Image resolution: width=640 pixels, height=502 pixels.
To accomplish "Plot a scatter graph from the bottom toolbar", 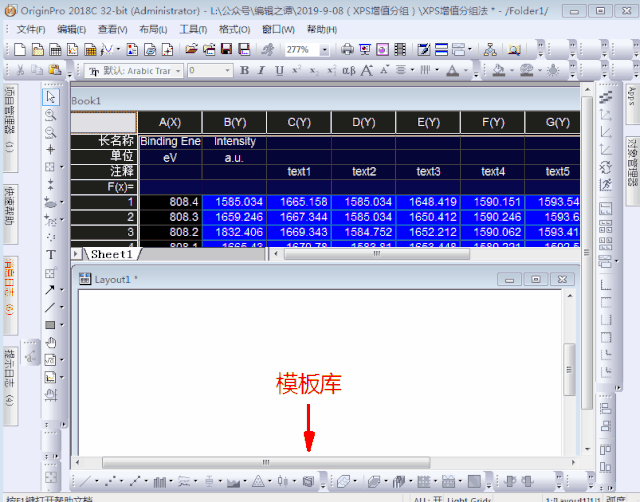I will (x=110, y=482).
